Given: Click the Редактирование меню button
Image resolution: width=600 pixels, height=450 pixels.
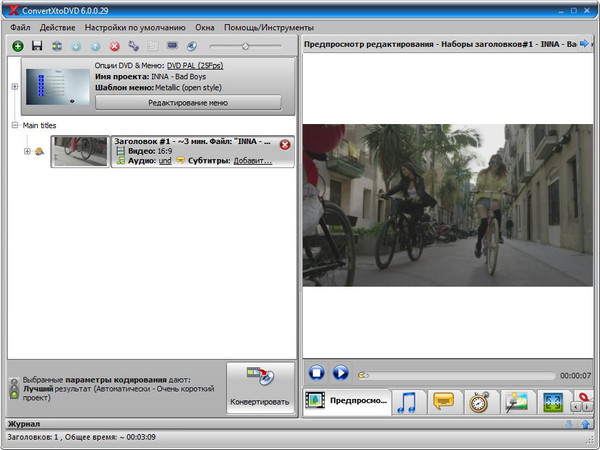Looking at the screenshot, I should click(188, 102).
